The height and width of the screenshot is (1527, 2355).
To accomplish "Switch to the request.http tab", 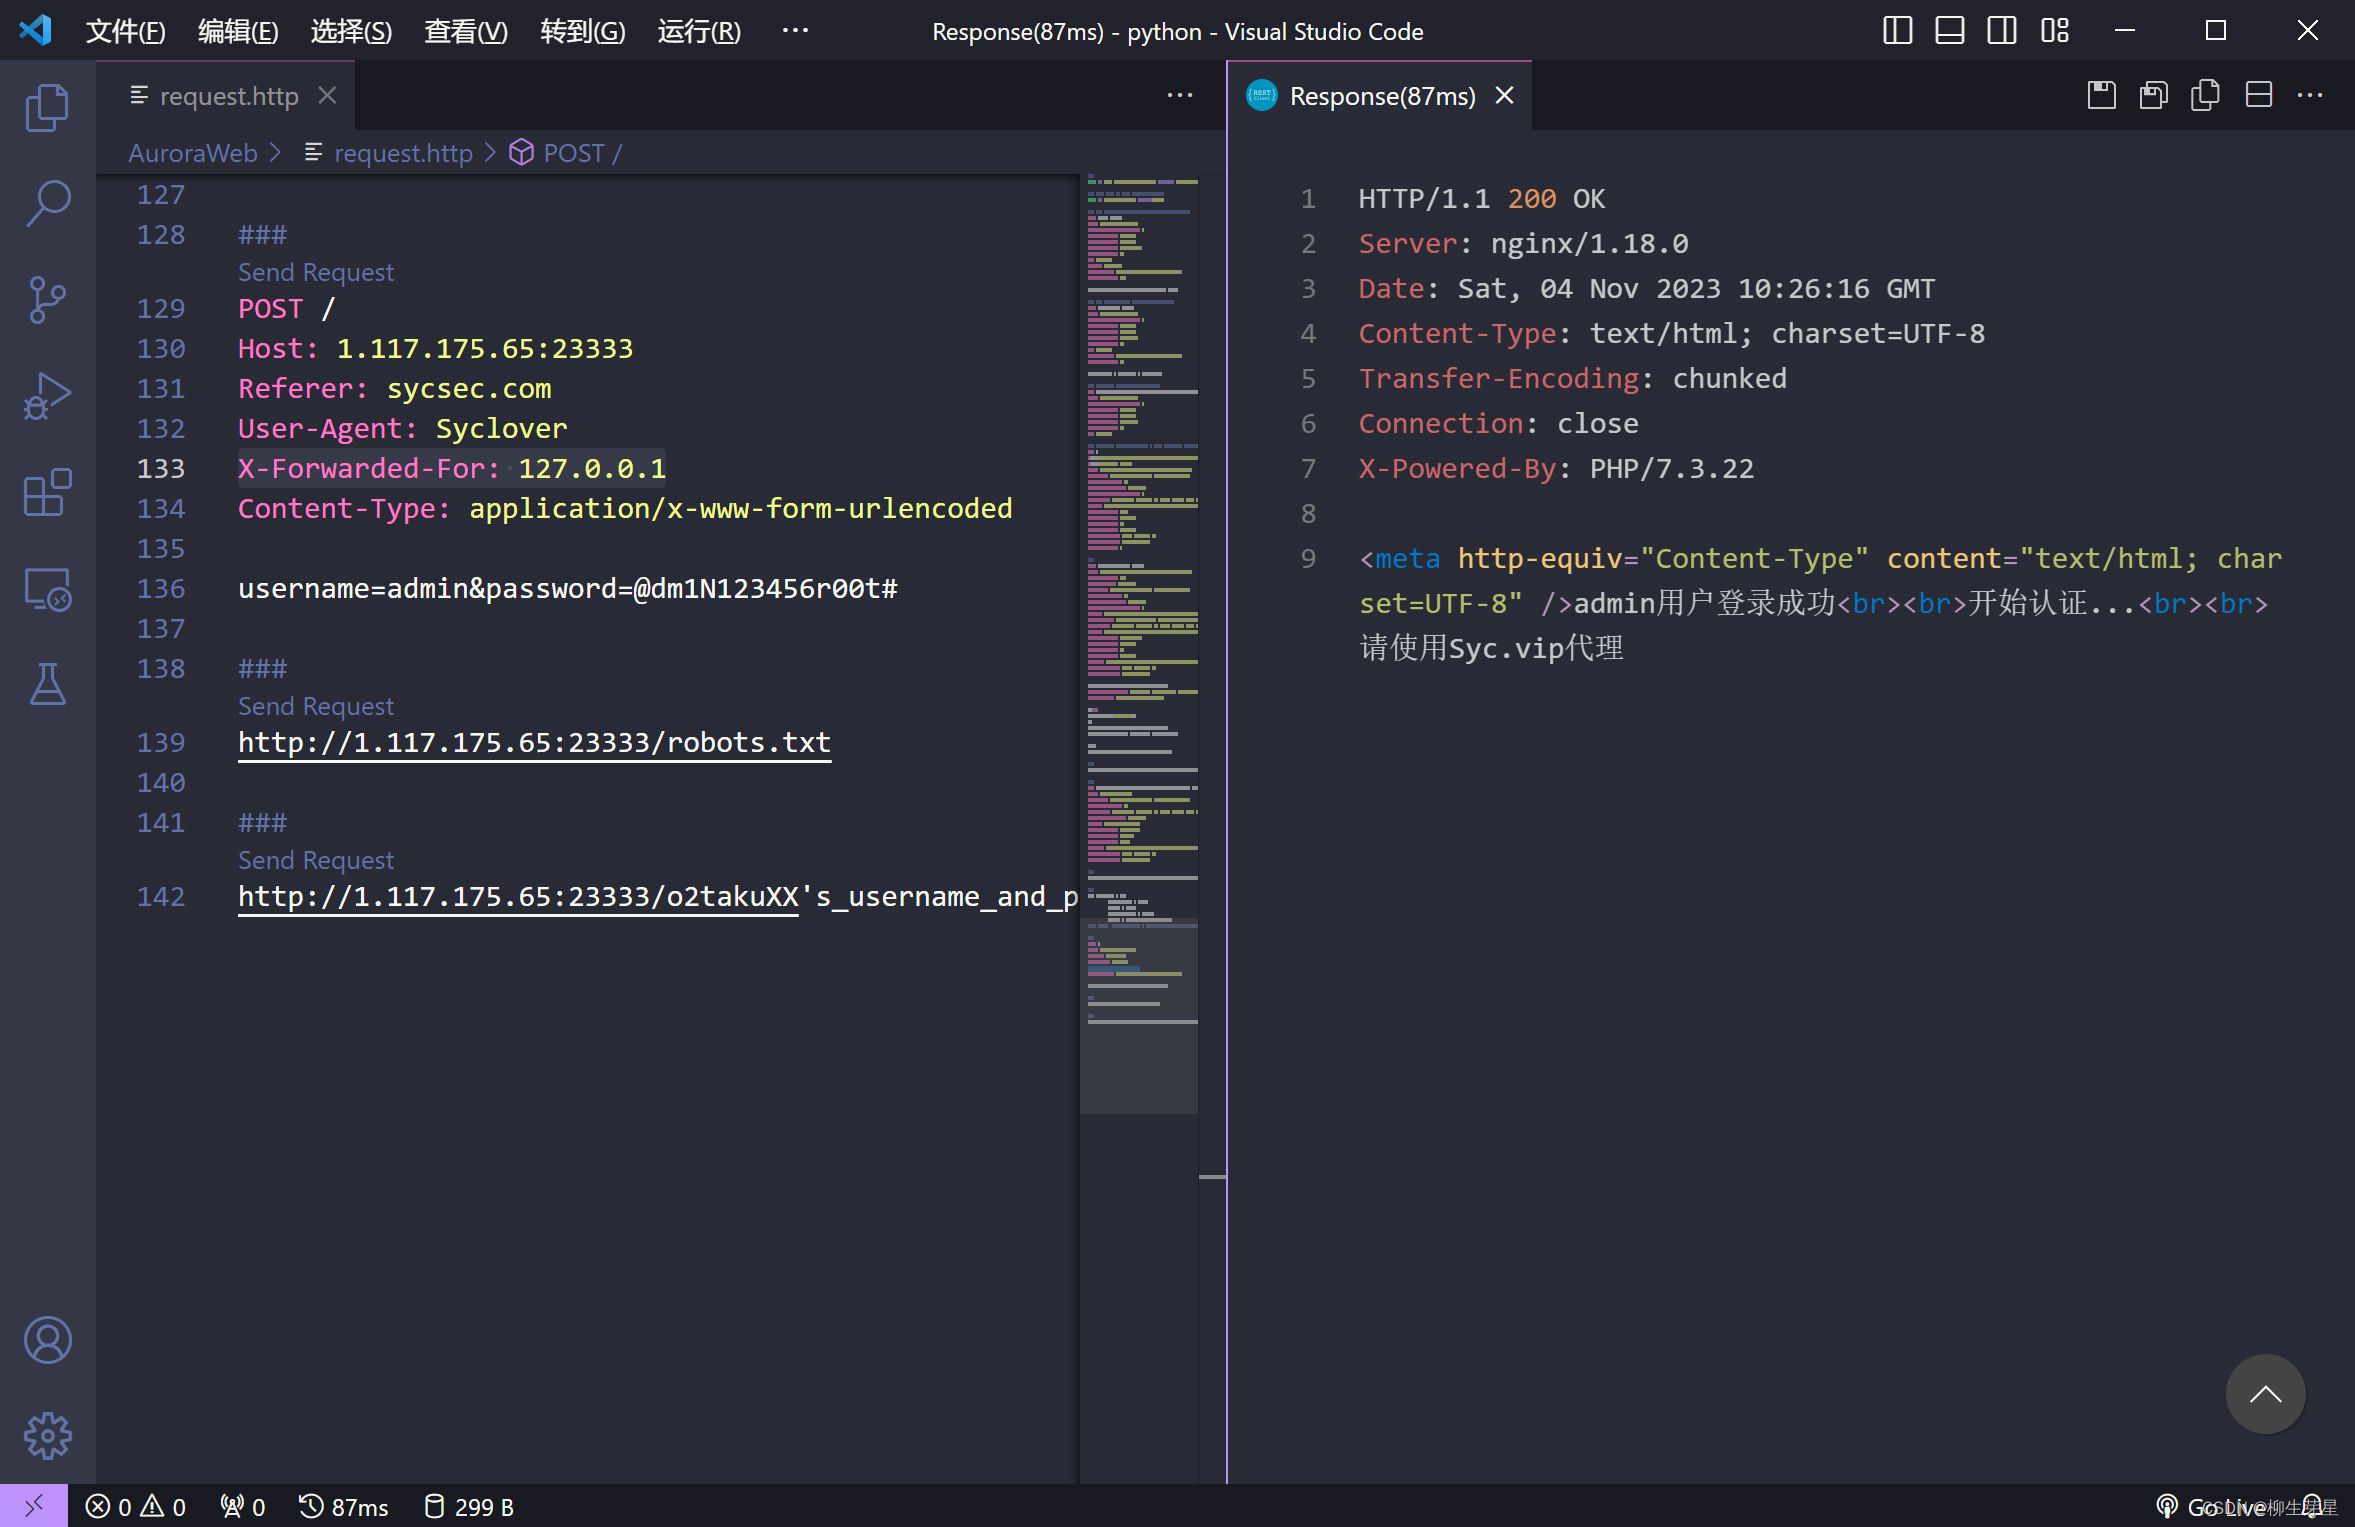I will (x=228, y=96).
